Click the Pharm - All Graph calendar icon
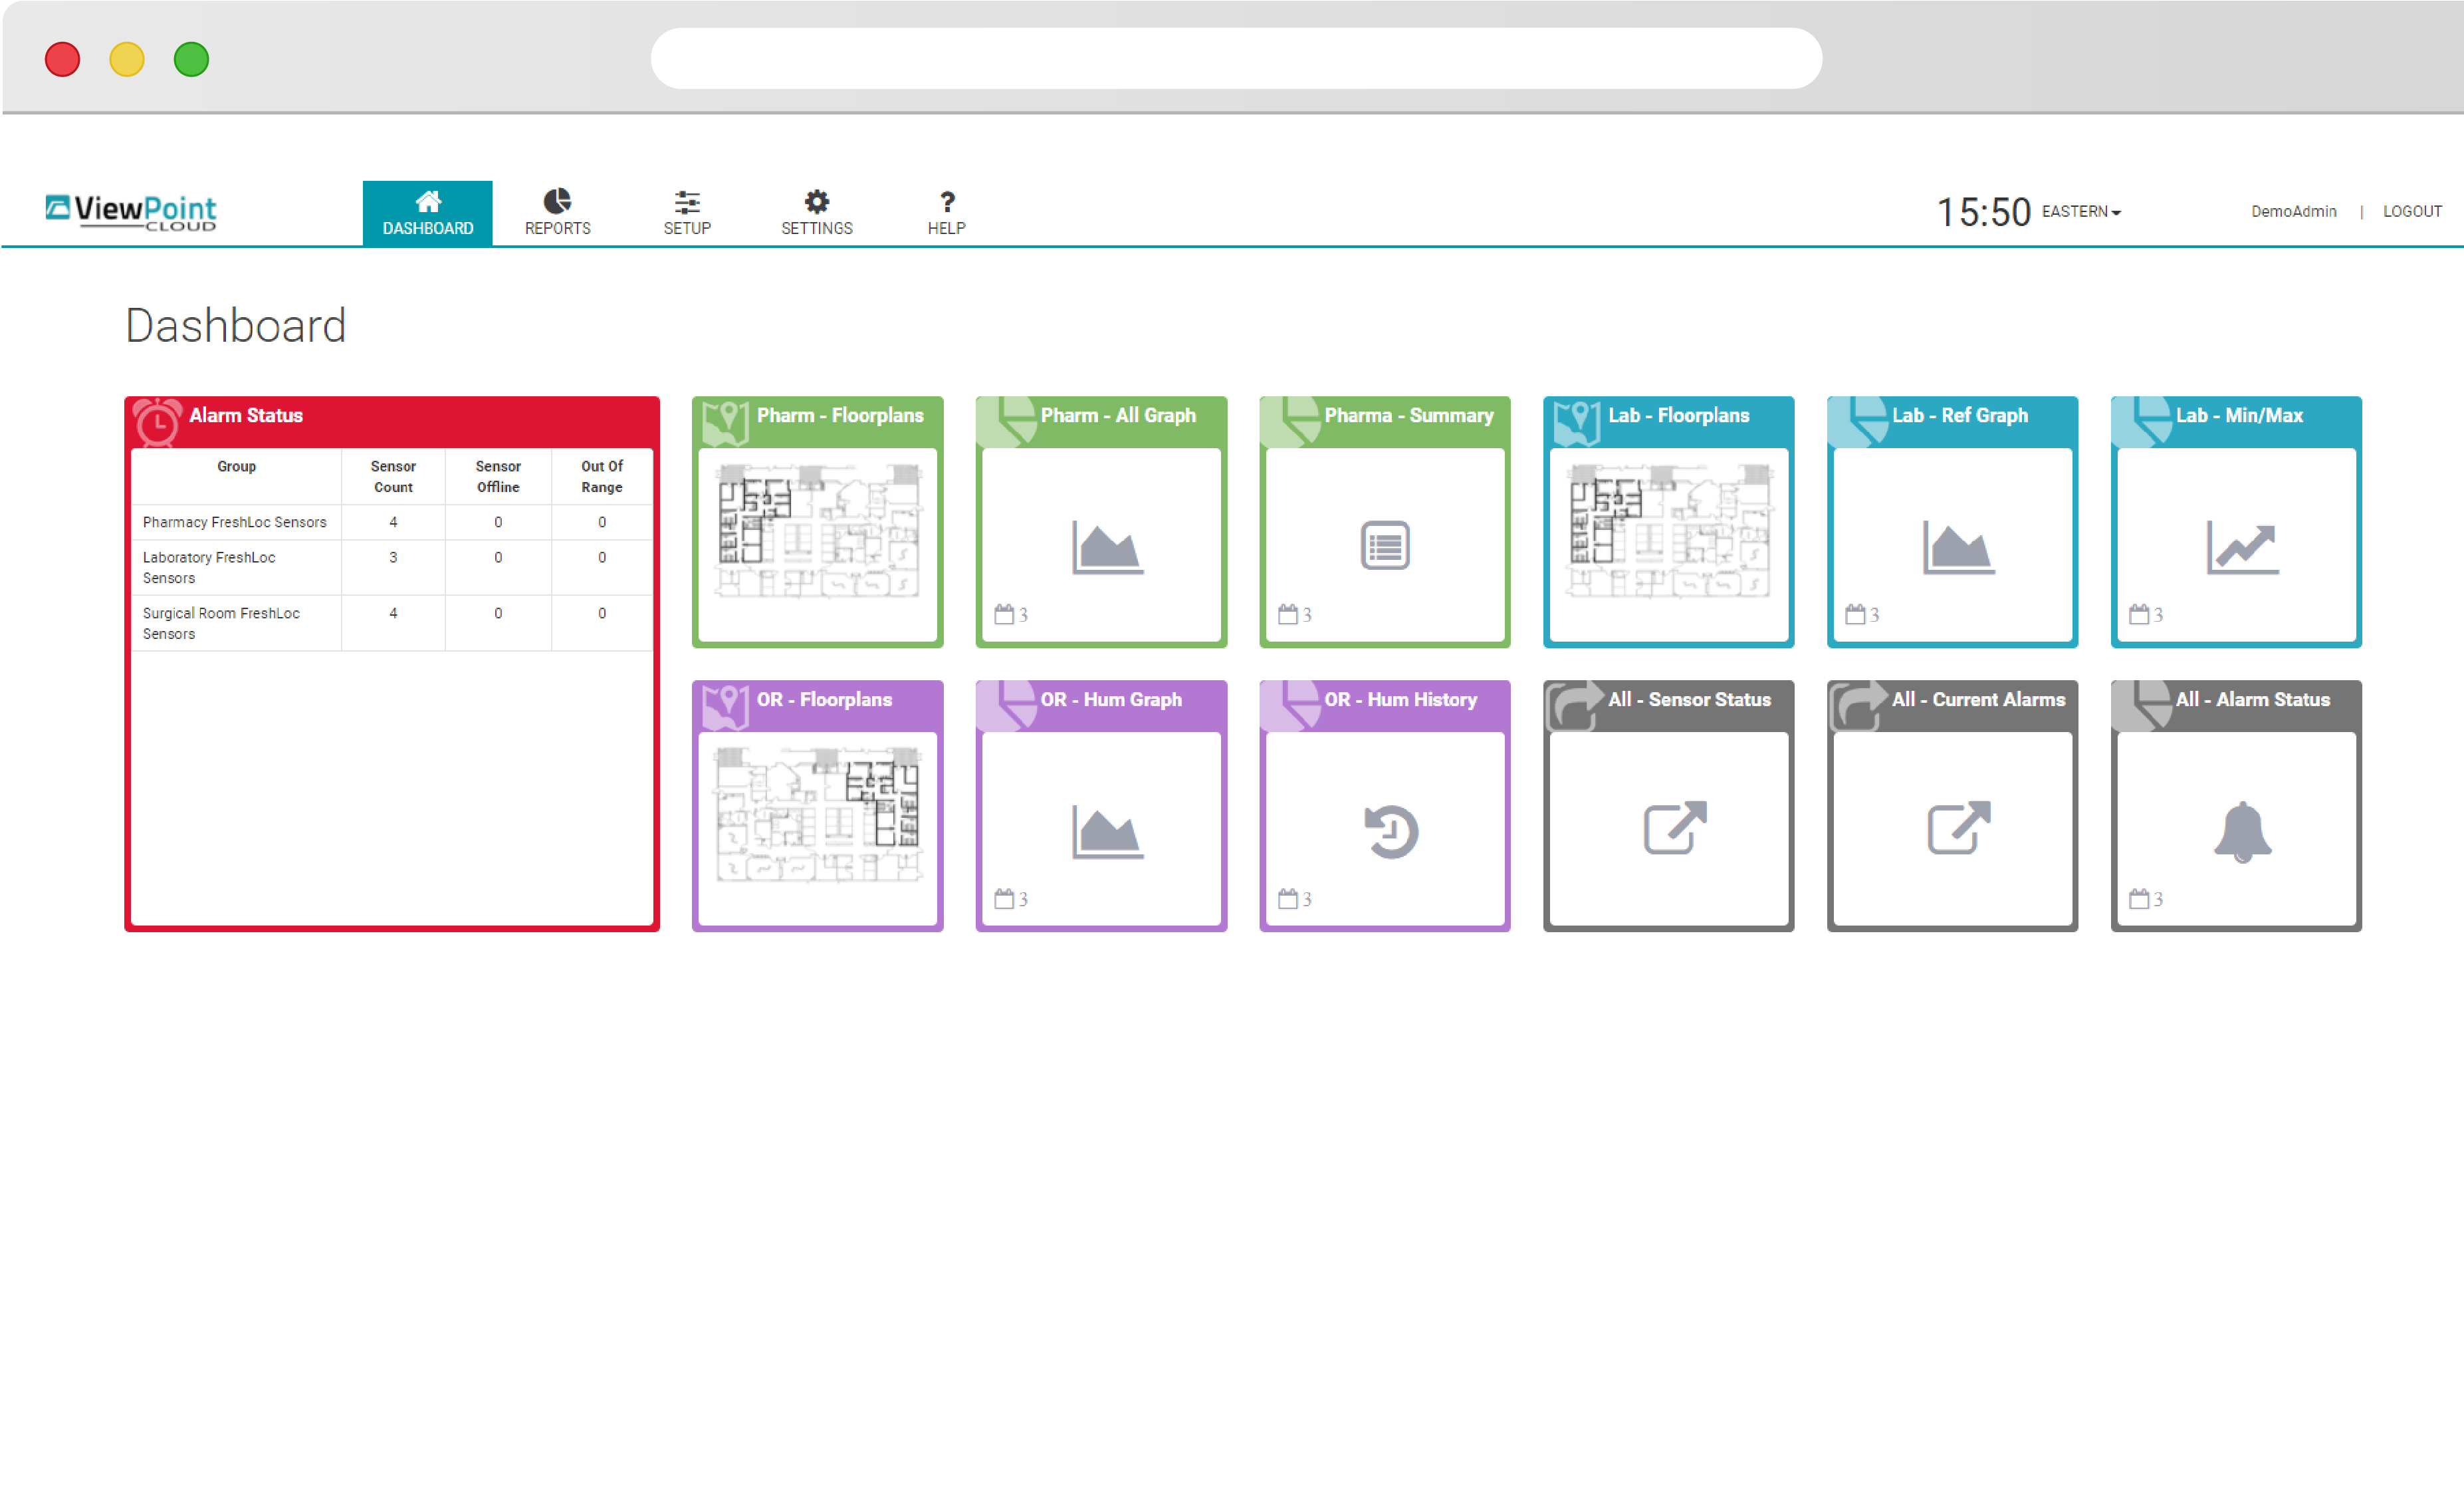The width and height of the screenshot is (2464, 1512). 1004,614
